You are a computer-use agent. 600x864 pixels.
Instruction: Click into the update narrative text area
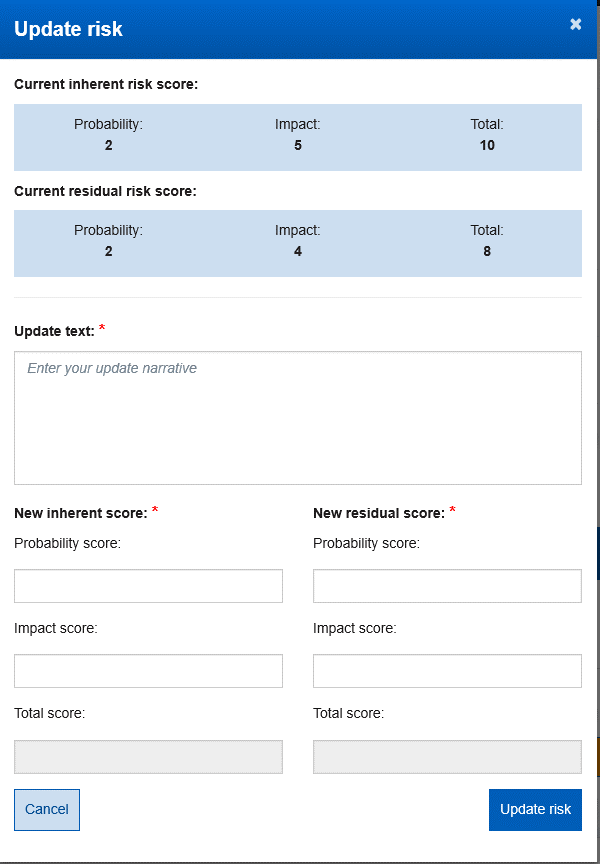pos(298,418)
